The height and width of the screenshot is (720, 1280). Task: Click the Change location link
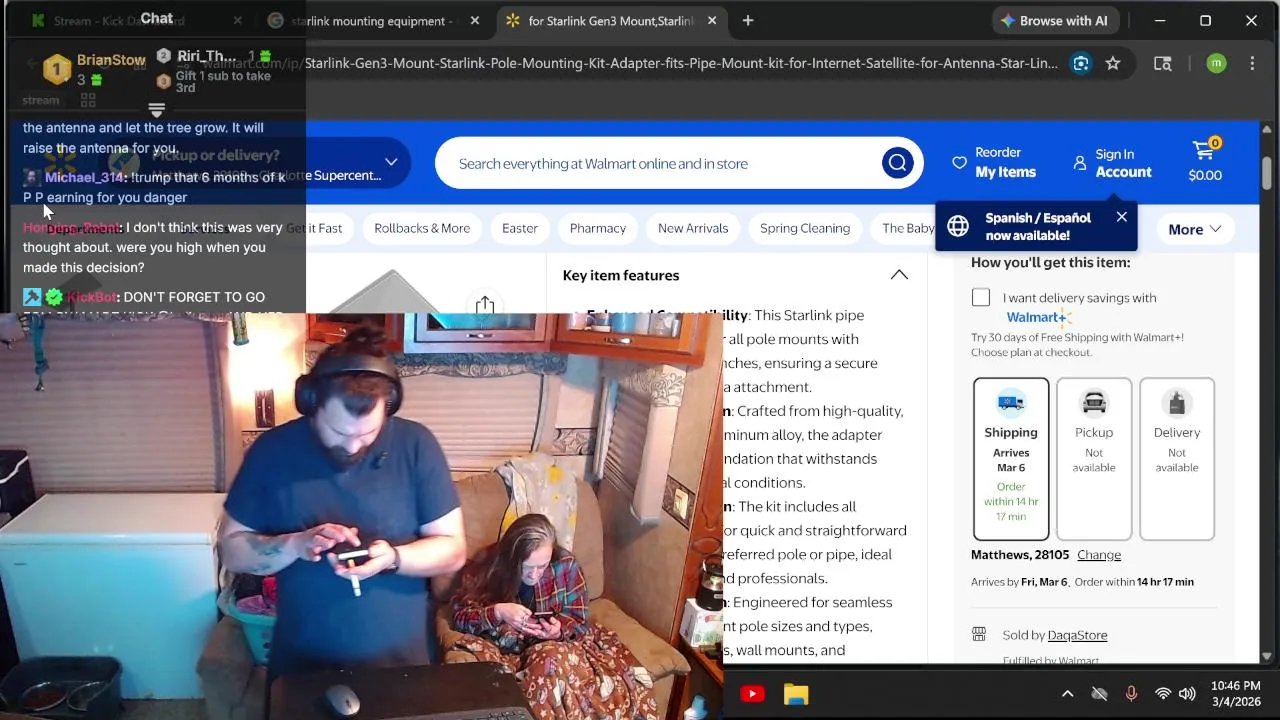point(1099,554)
